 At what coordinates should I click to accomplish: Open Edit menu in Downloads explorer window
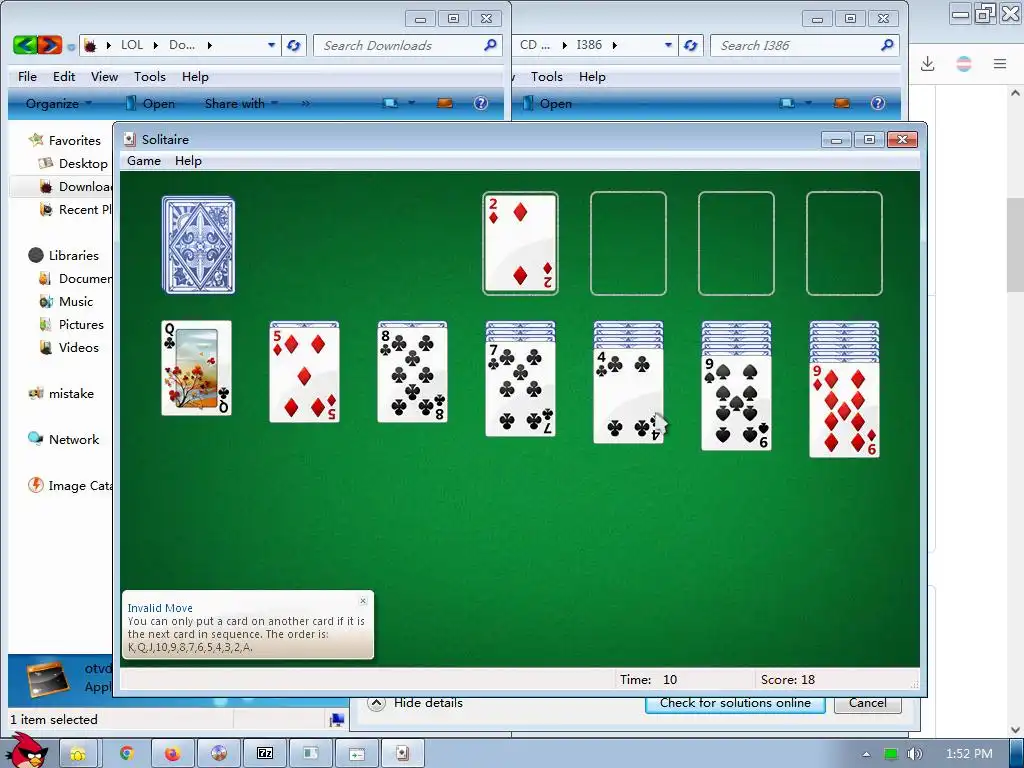pyautogui.click(x=64, y=76)
